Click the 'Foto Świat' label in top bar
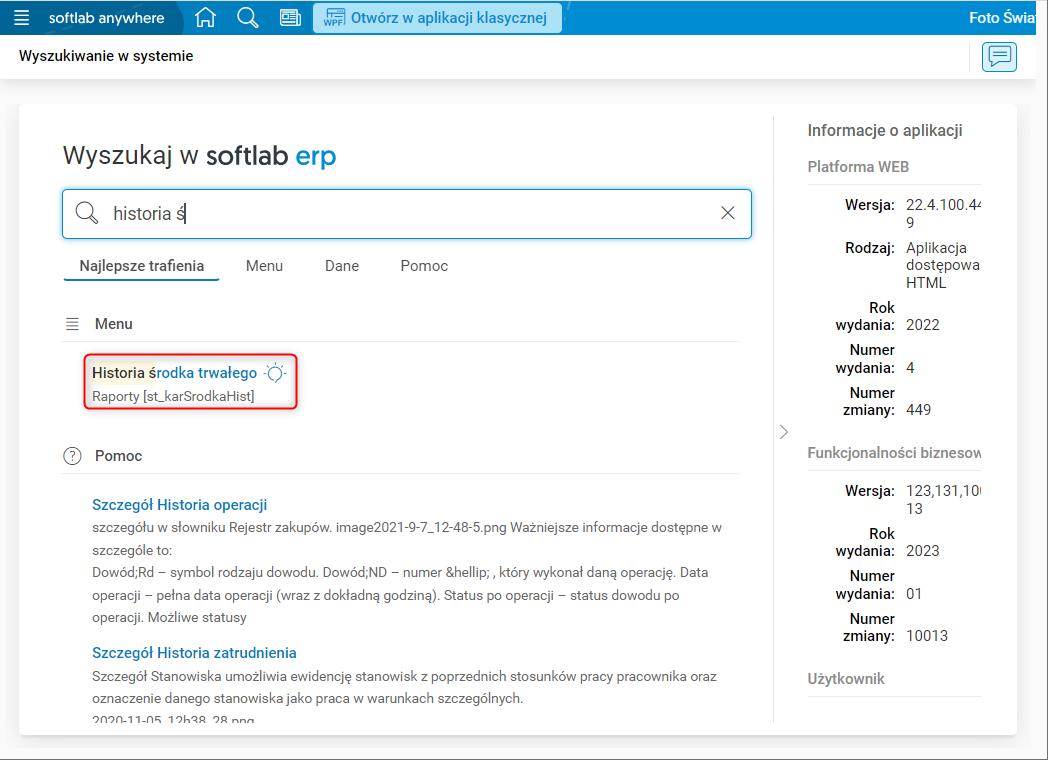1048x760 pixels. coord(1002,18)
